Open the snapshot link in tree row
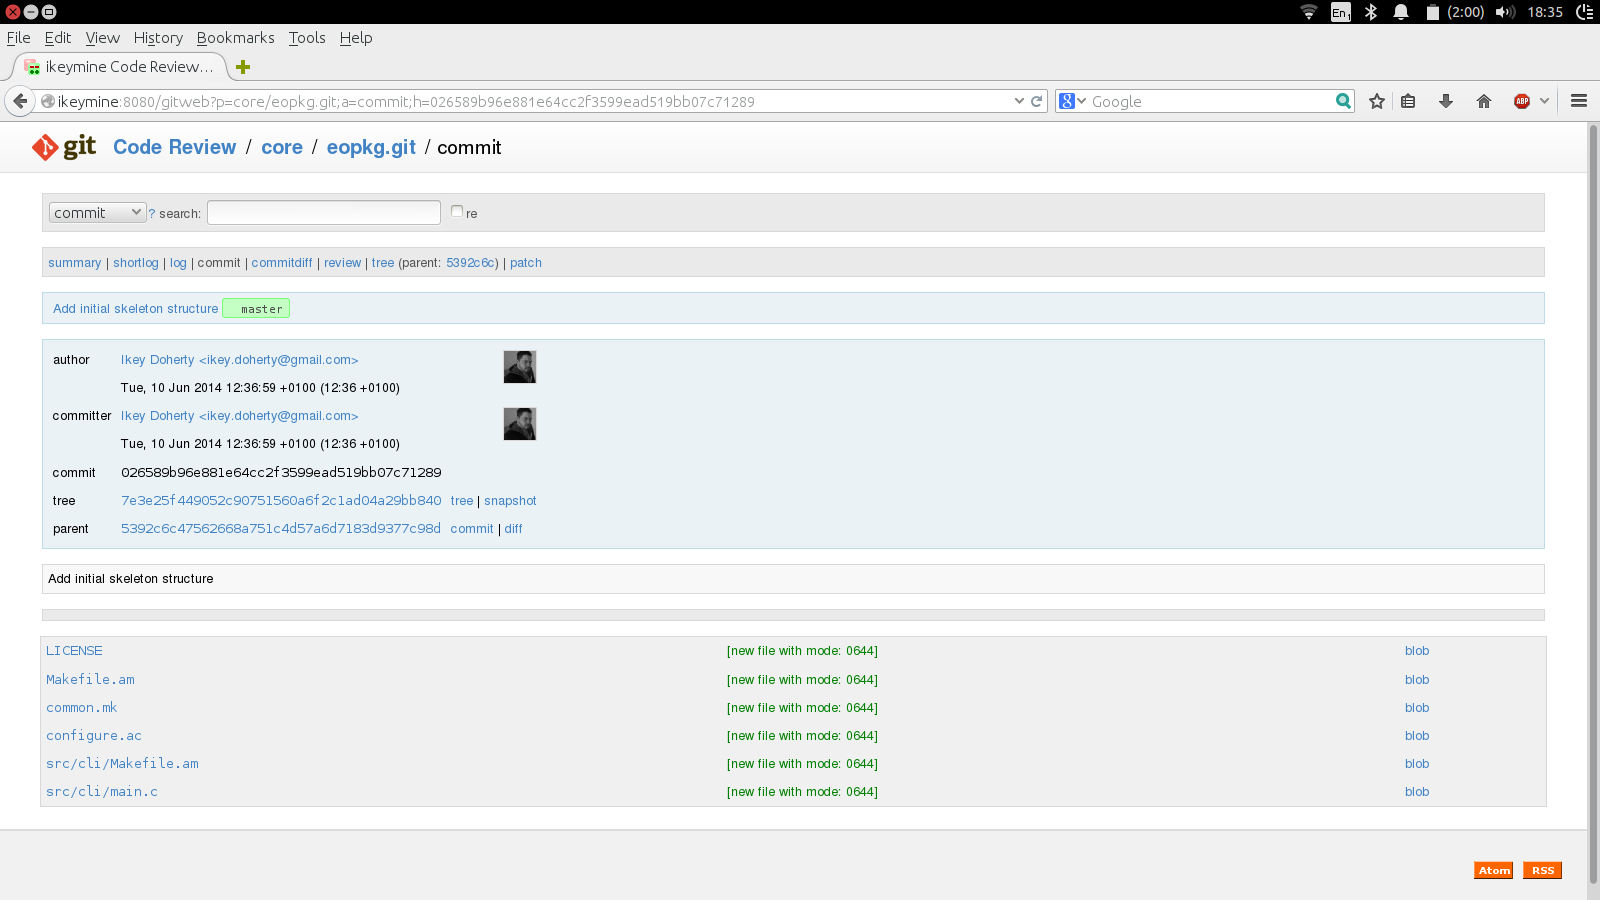 coord(510,501)
